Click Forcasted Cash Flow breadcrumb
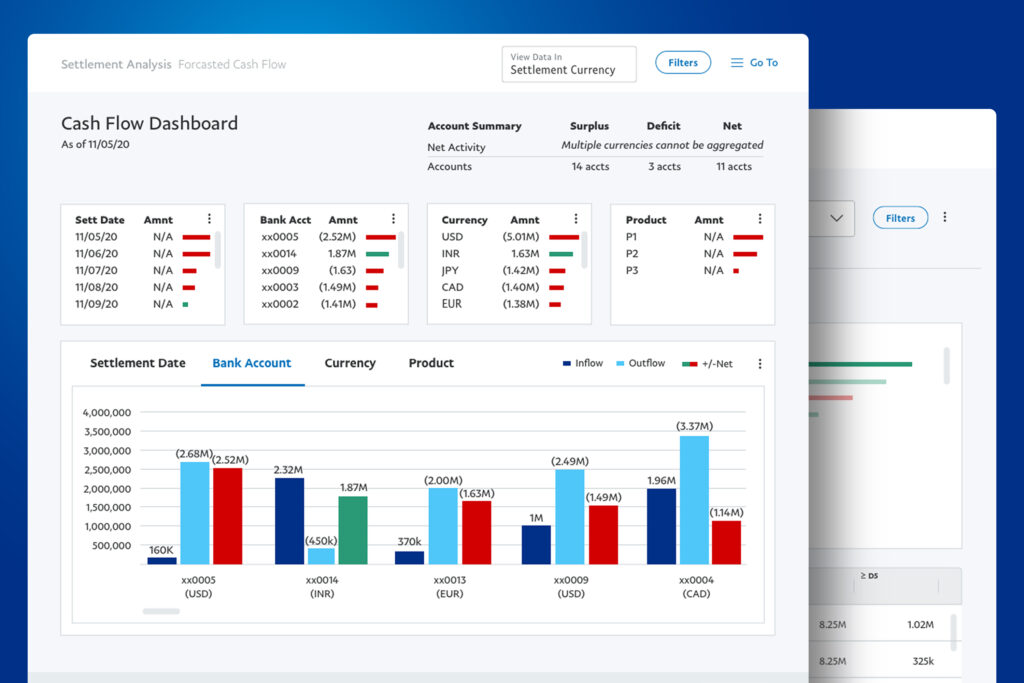 pyautogui.click(x=232, y=64)
